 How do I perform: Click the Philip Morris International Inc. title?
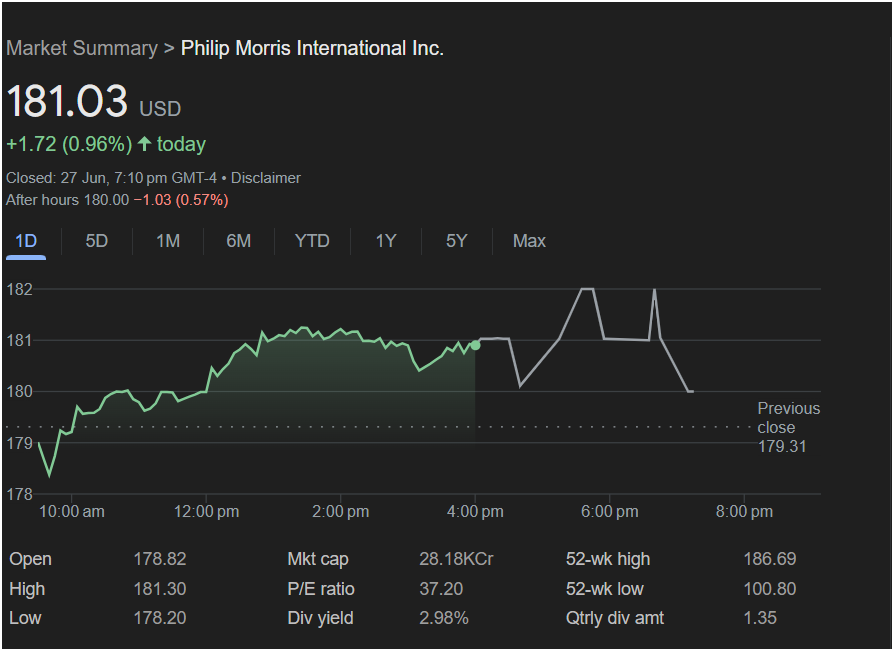(312, 48)
